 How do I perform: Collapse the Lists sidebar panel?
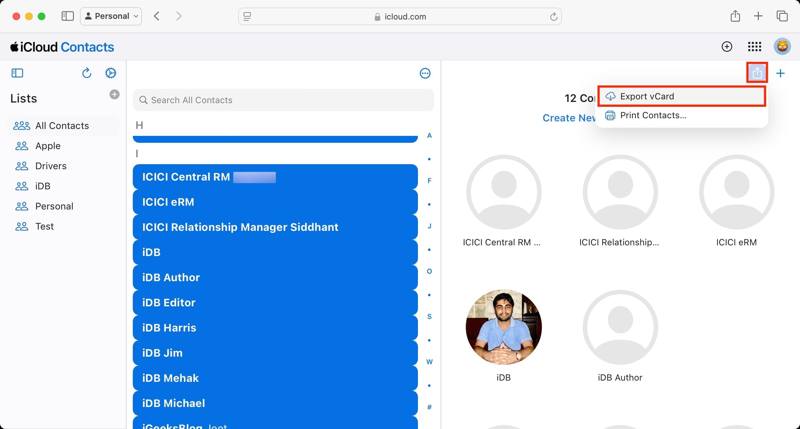tap(17, 73)
